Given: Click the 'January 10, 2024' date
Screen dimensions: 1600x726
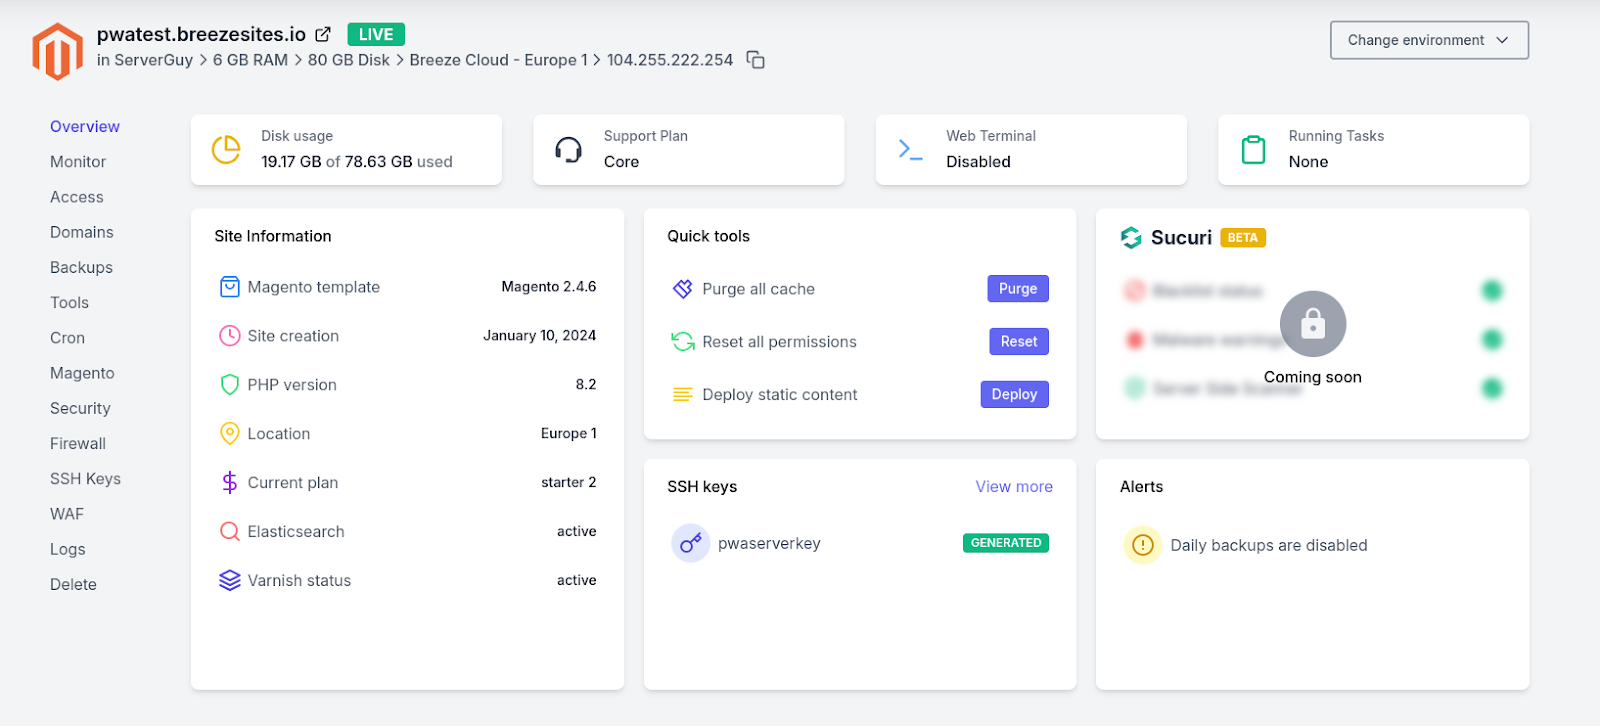Looking at the screenshot, I should tap(540, 336).
